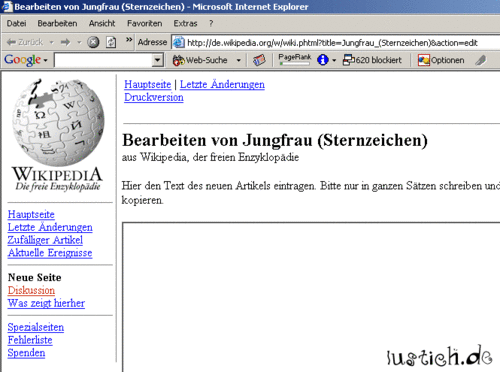Click the blue page info icon
Screen dimensions: 500x372
click(x=323, y=60)
